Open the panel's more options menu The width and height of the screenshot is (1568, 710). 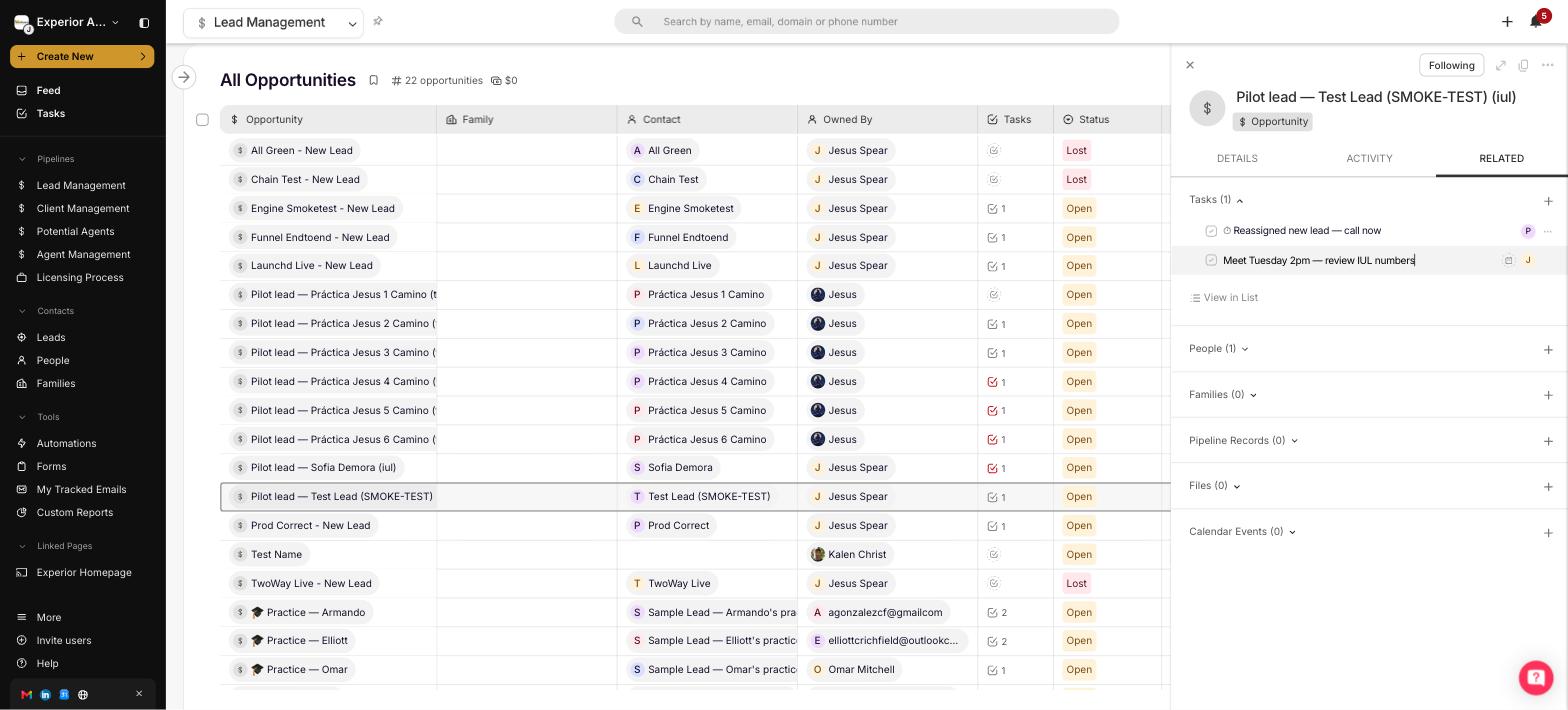1548,65
